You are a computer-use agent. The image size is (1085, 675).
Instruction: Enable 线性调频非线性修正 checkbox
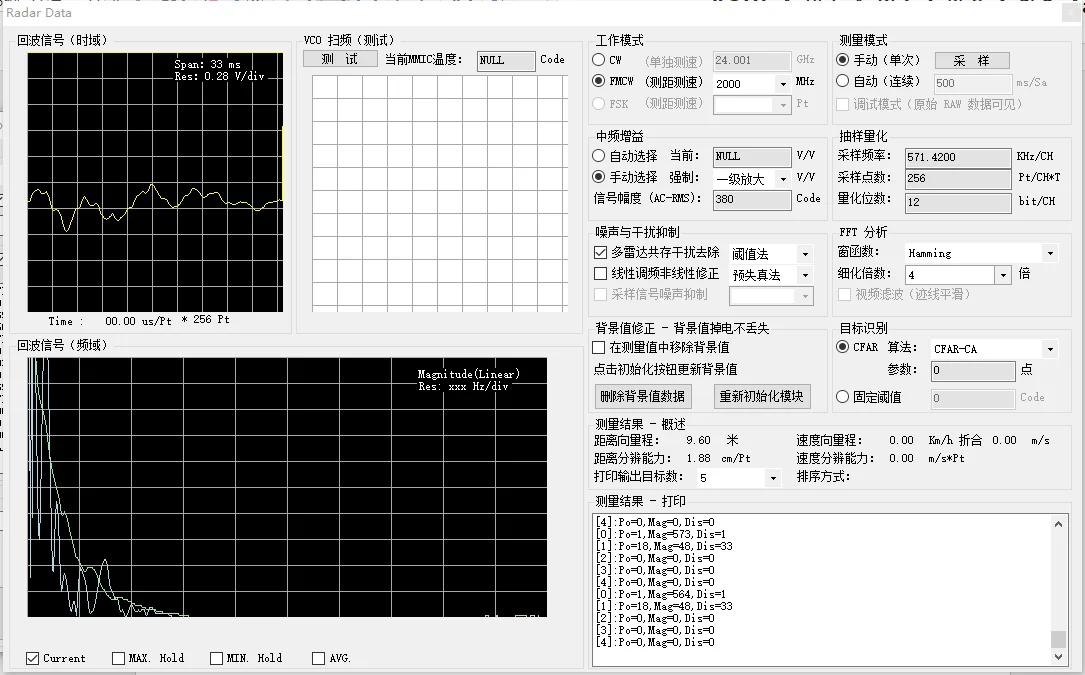click(x=601, y=274)
